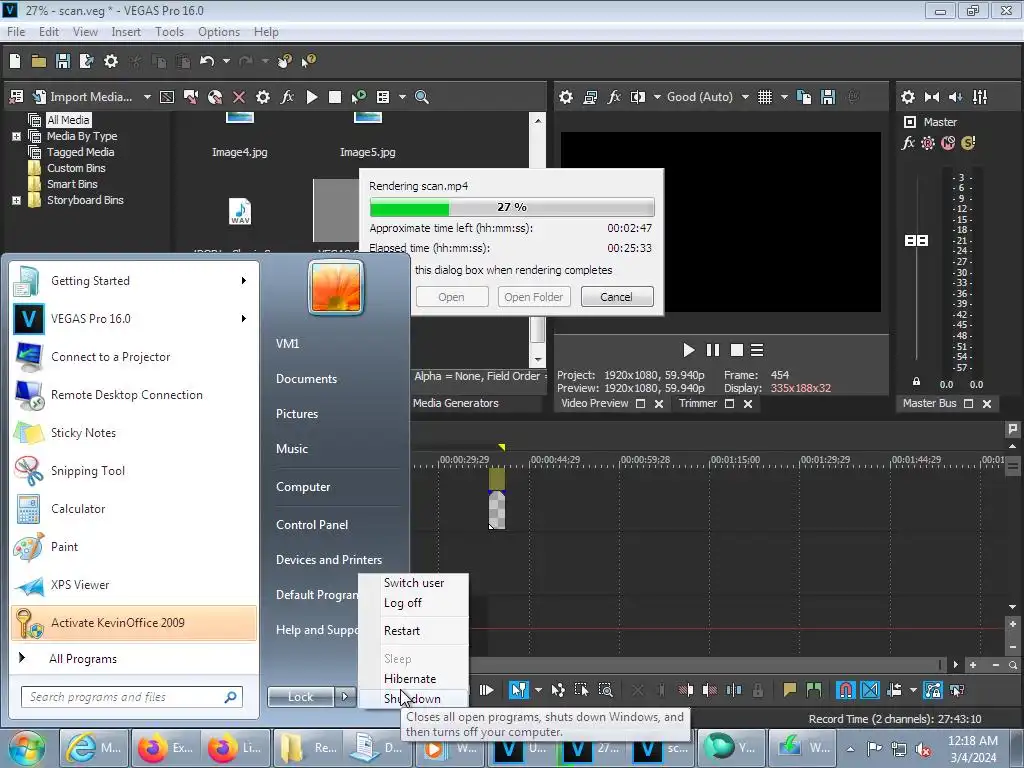Viewport: 1024px width, 768px height.
Task: Open Control Panel from Start menu
Action: [312, 525]
